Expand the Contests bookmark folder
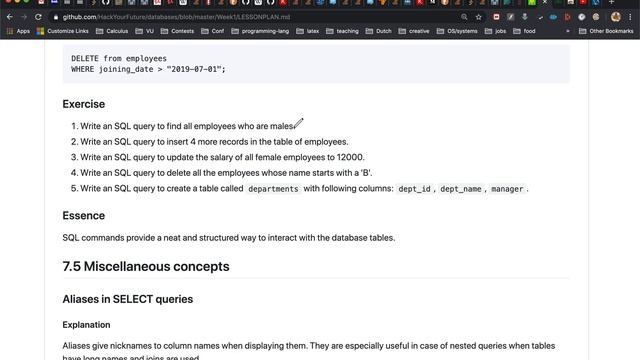640x360 pixels. coord(177,31)
